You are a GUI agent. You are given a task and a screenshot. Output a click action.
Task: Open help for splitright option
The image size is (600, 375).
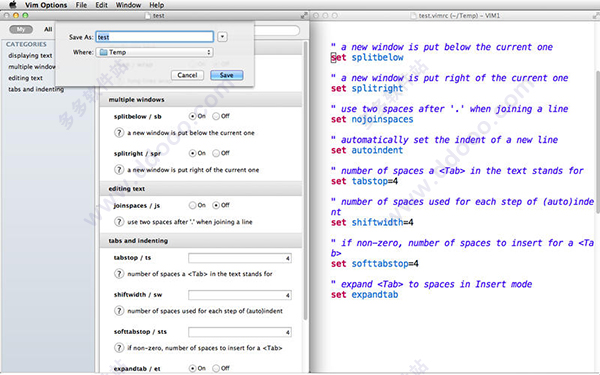[119, 170]
